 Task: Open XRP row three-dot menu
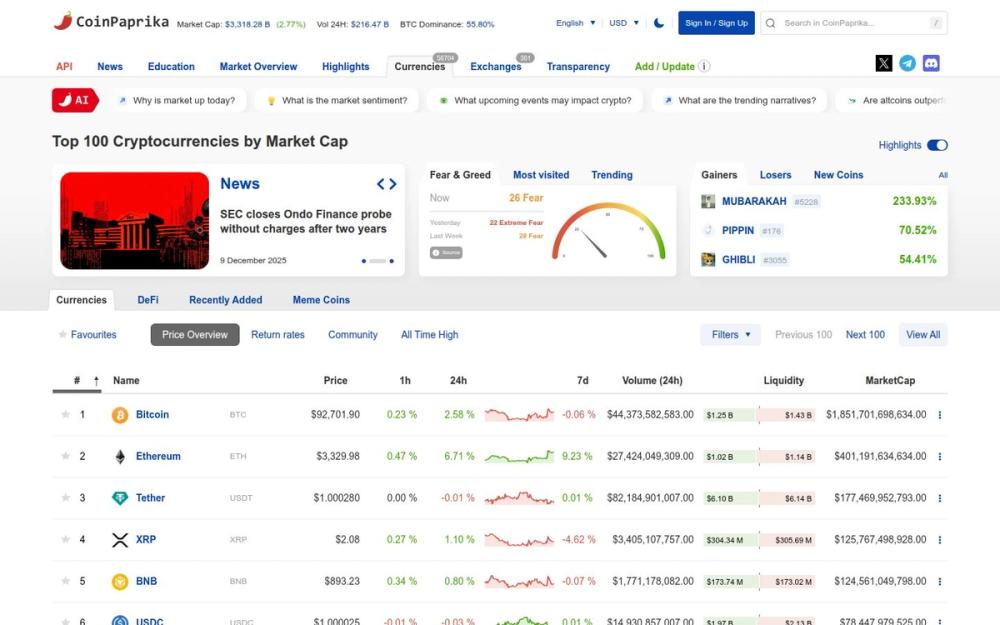tap(939, 540)
